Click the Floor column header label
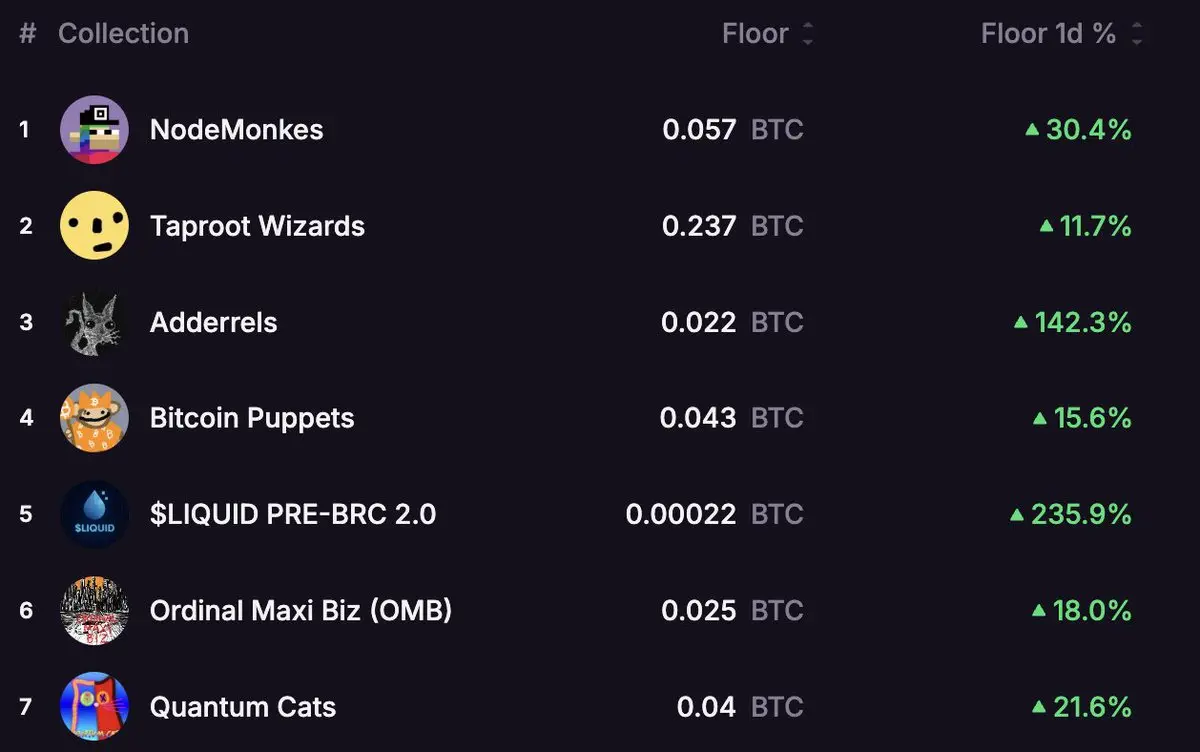Viewport: 1200px width, 752px height. (755, 33)
